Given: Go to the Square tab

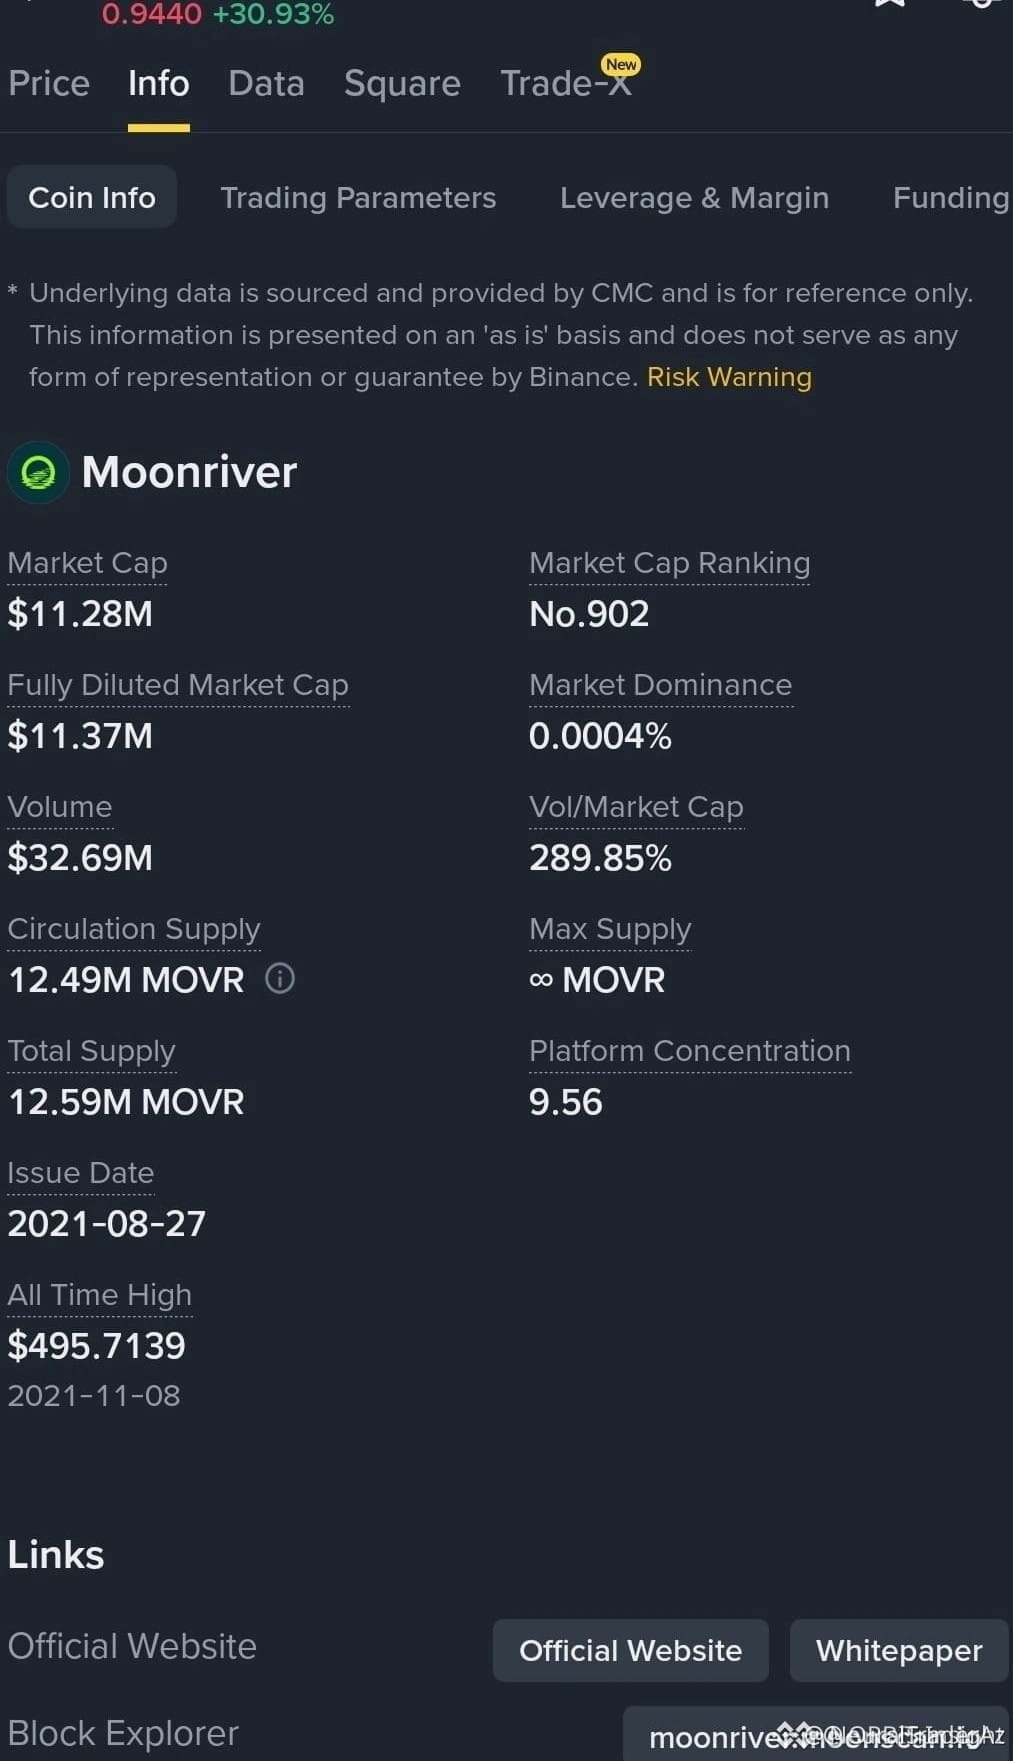Looking at the screenshot, I should tap(402, 83).
